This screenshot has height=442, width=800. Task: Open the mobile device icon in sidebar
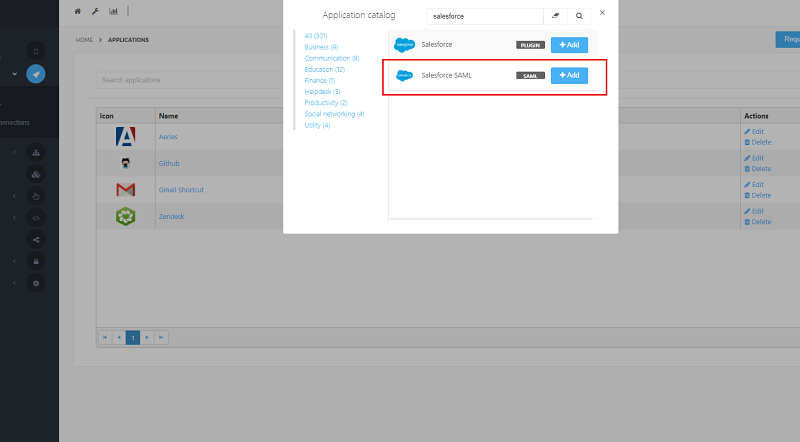(x=36, y=51)
